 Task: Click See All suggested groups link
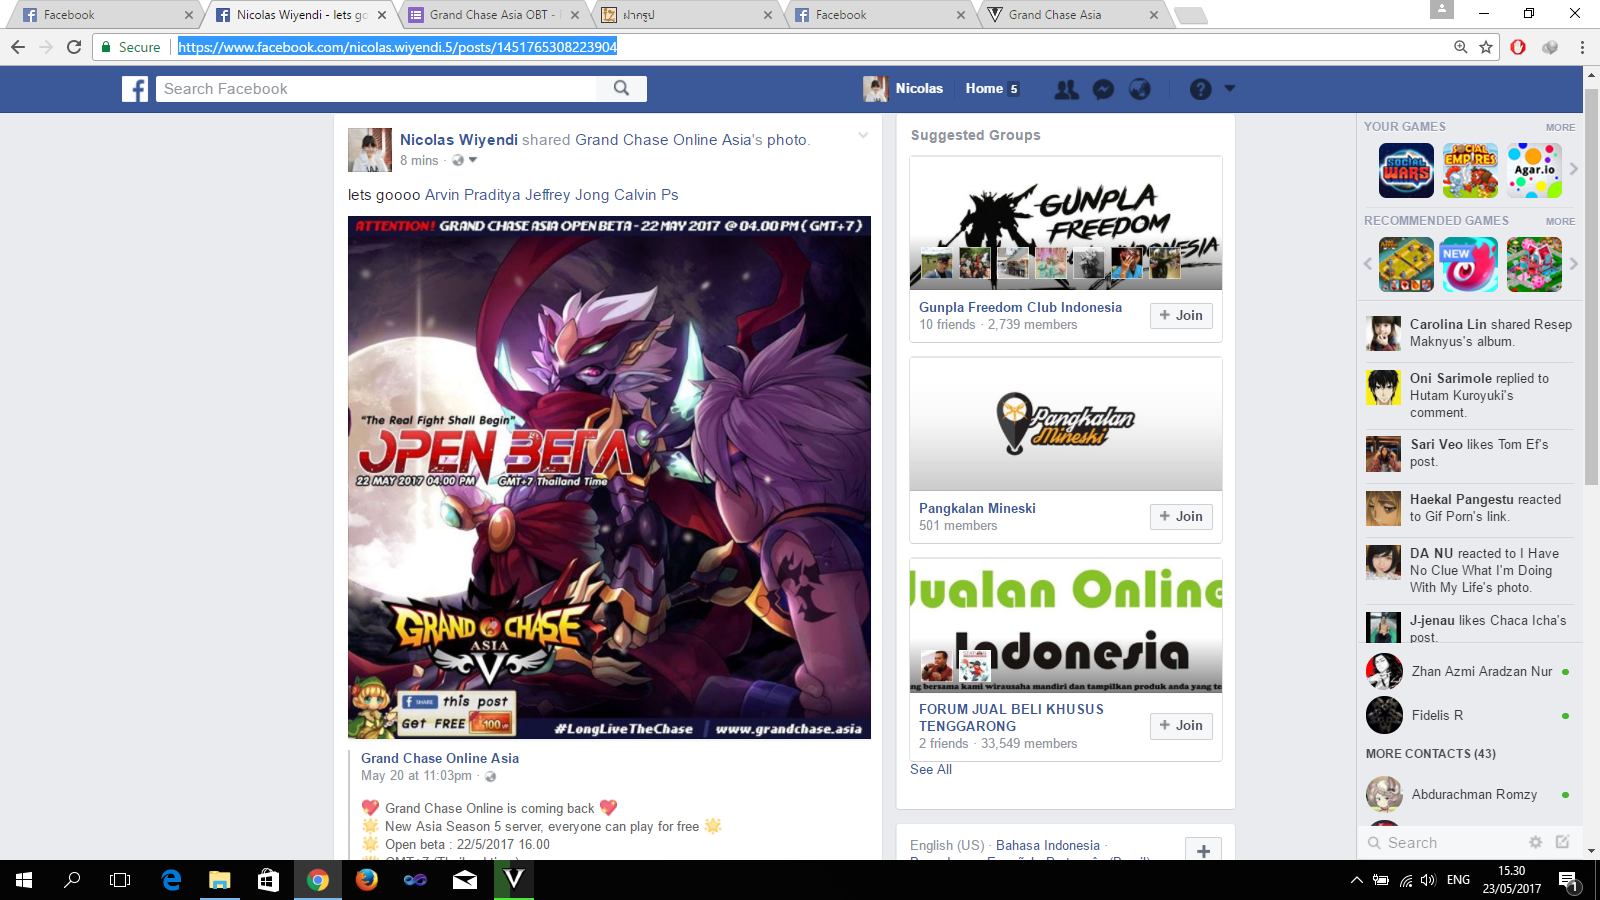coord(931,769)
